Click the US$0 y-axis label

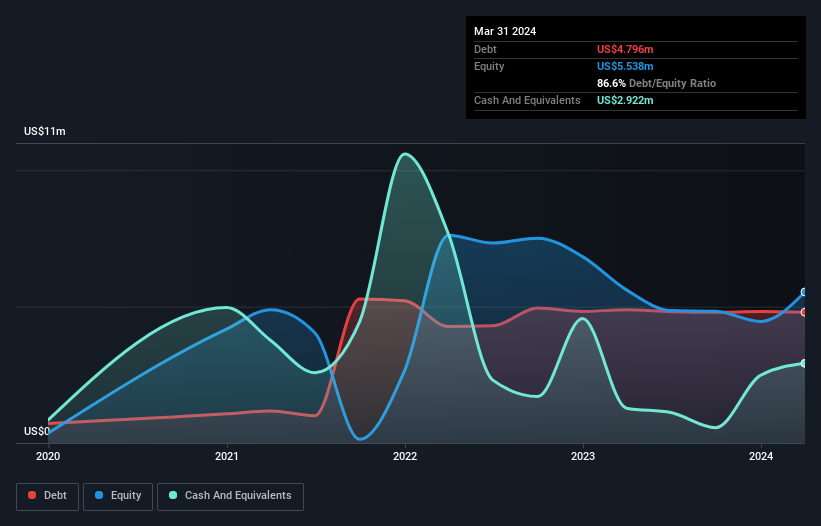pos(37,431)
